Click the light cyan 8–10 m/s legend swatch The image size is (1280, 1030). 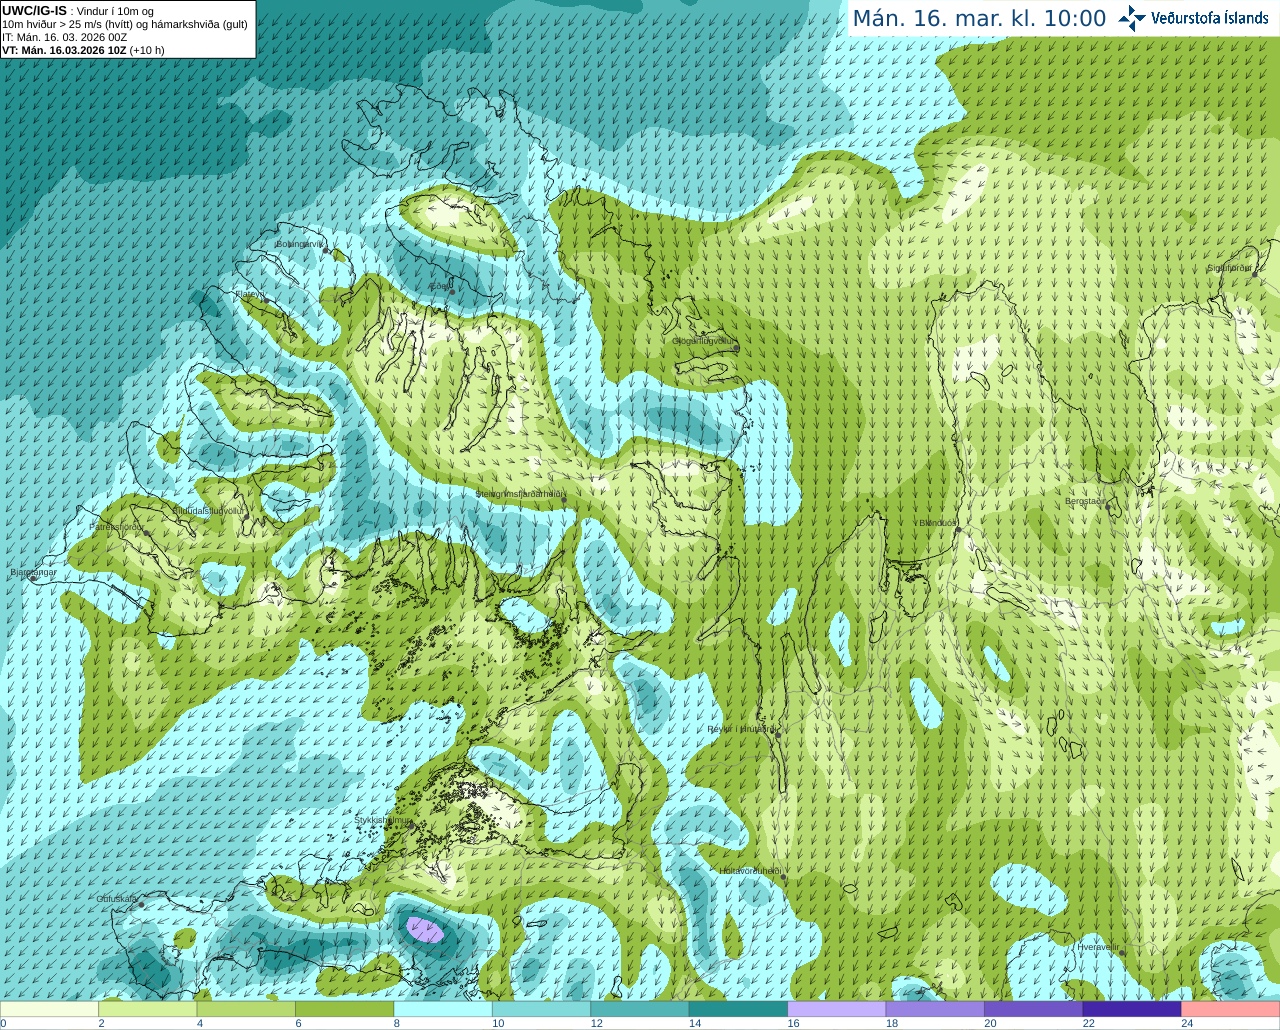pos(443,1009)
